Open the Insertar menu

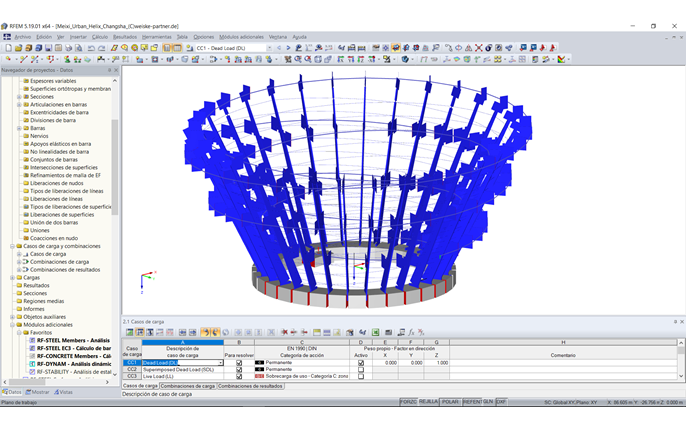[x=78, y=37]
